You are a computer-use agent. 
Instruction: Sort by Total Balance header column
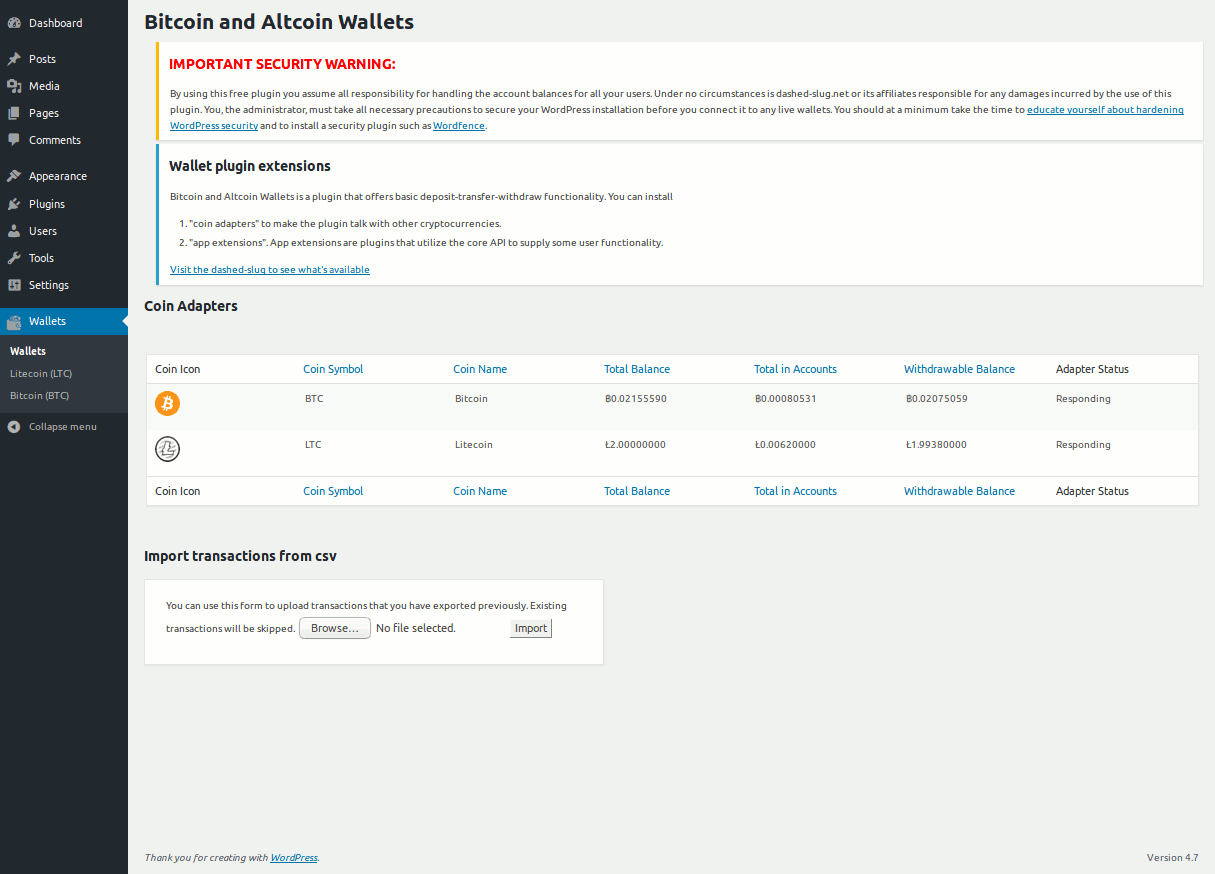(x=637, y=369)
